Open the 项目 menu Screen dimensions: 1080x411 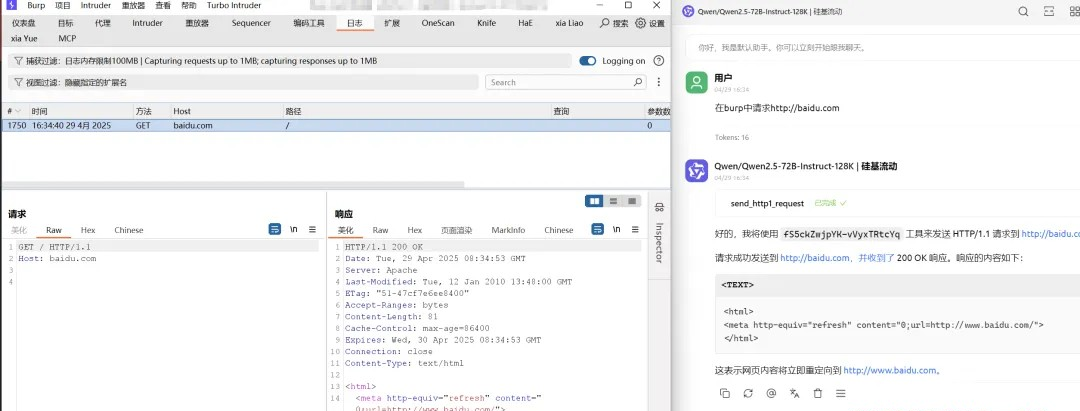coord(63,6)
